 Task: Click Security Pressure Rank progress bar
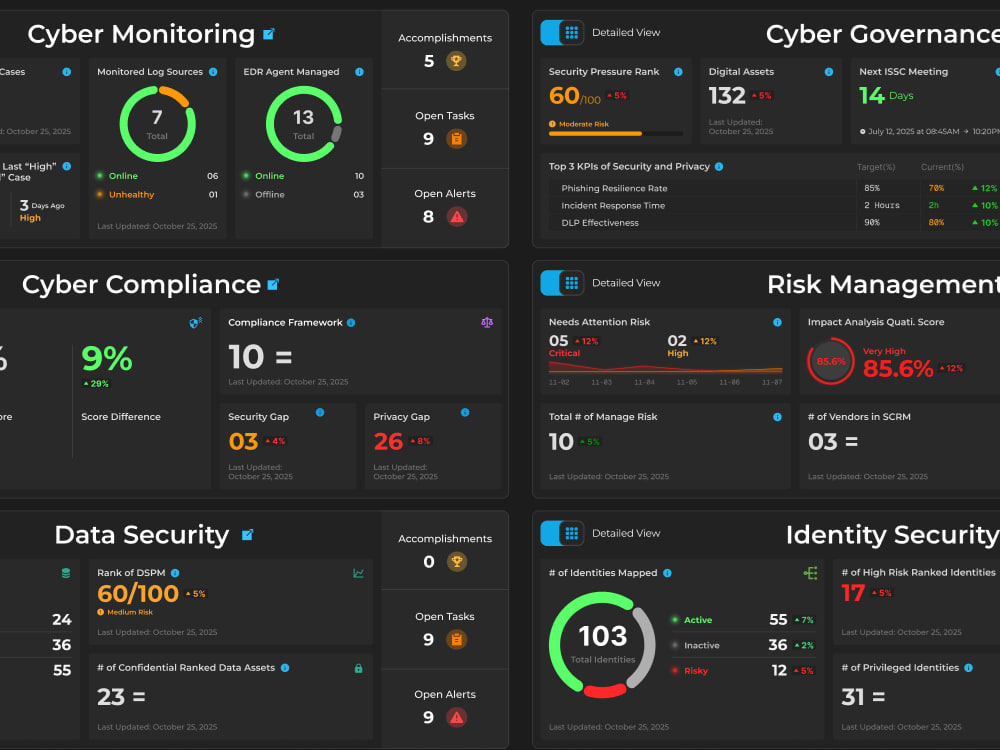click(615, 134)
